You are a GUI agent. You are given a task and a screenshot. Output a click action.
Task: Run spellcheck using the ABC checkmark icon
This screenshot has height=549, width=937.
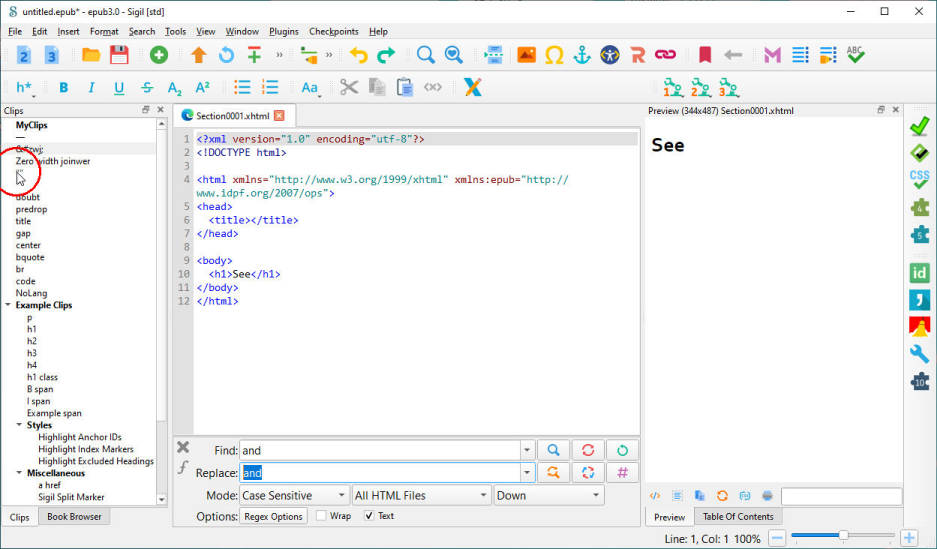[x=855, y=55]
